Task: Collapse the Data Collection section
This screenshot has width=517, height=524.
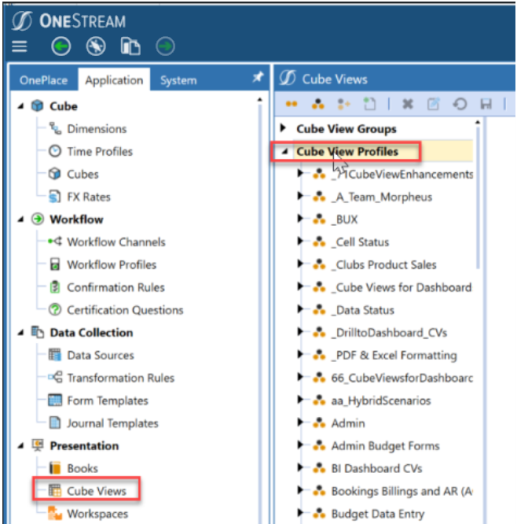Action: (x=21, y=333)
